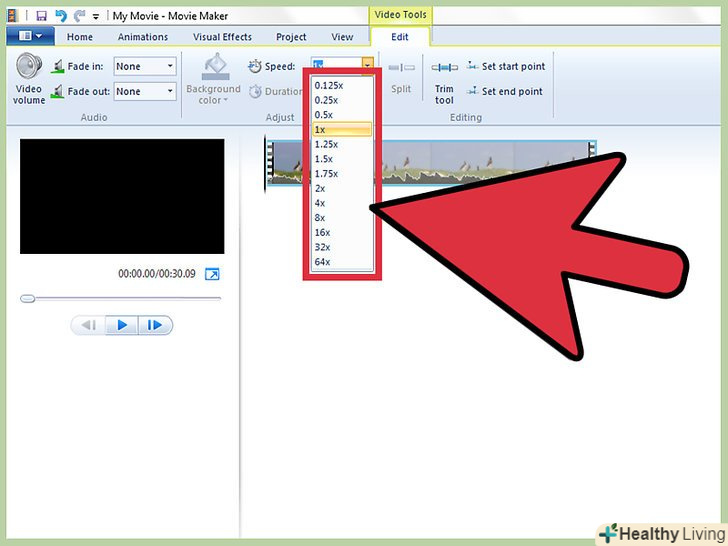Click the Previous frame button
This screenshot has width=728, height=546.
coord(88,325)
